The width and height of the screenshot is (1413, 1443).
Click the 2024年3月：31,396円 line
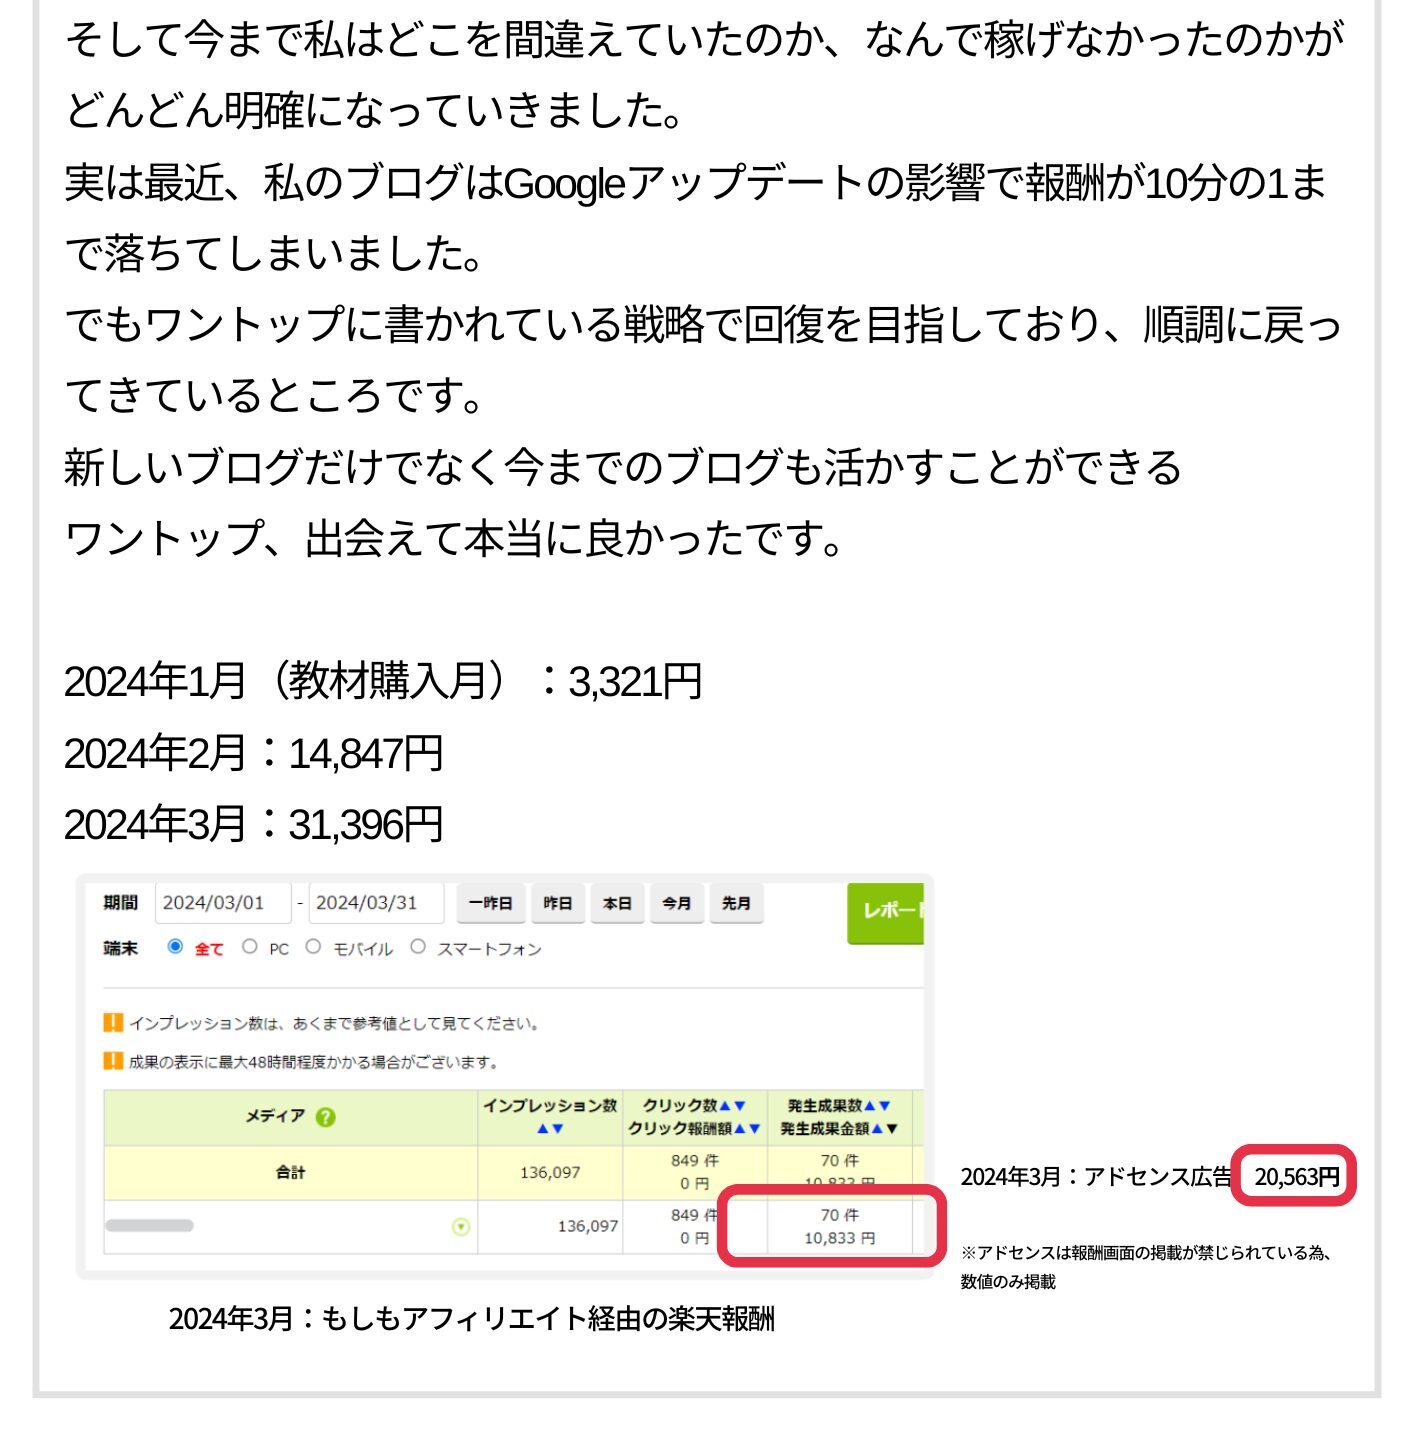(x=254, y=825)
